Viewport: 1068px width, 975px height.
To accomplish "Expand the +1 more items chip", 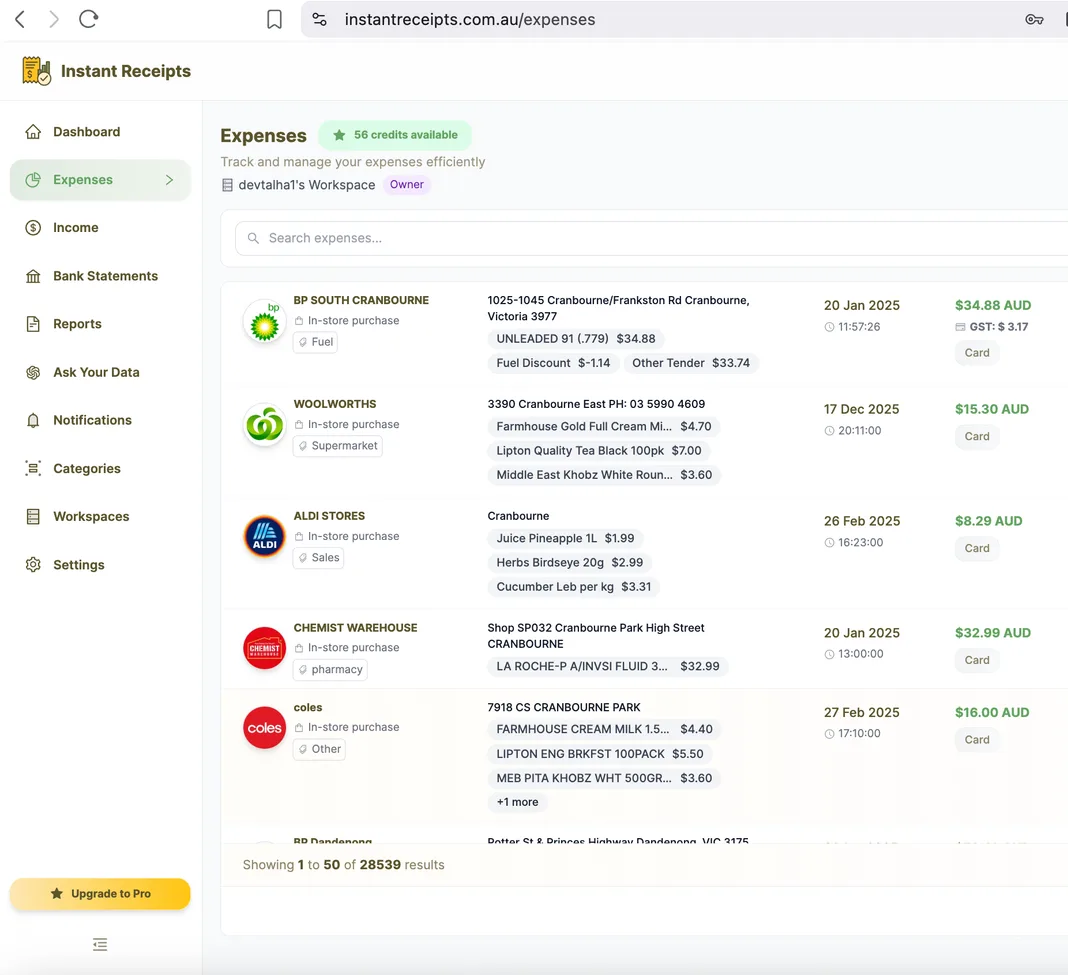I will (518, 802).
